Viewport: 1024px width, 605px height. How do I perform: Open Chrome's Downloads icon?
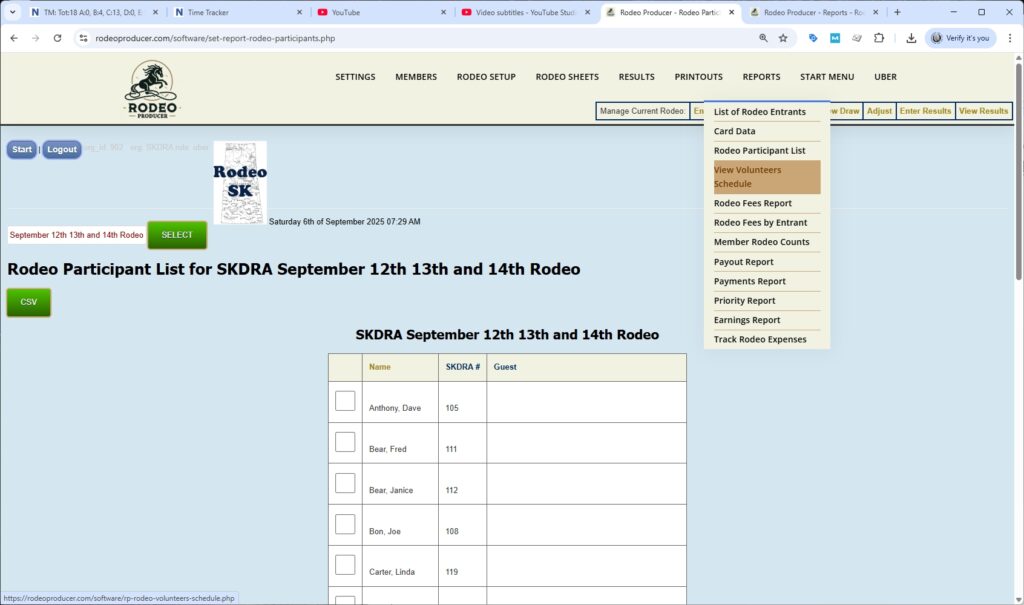tap(911, 37)
